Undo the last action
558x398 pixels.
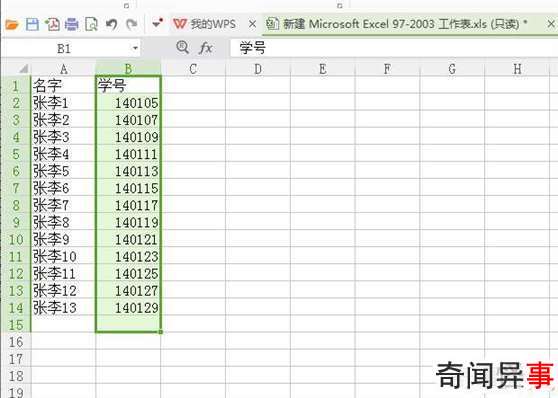[112, 25]
